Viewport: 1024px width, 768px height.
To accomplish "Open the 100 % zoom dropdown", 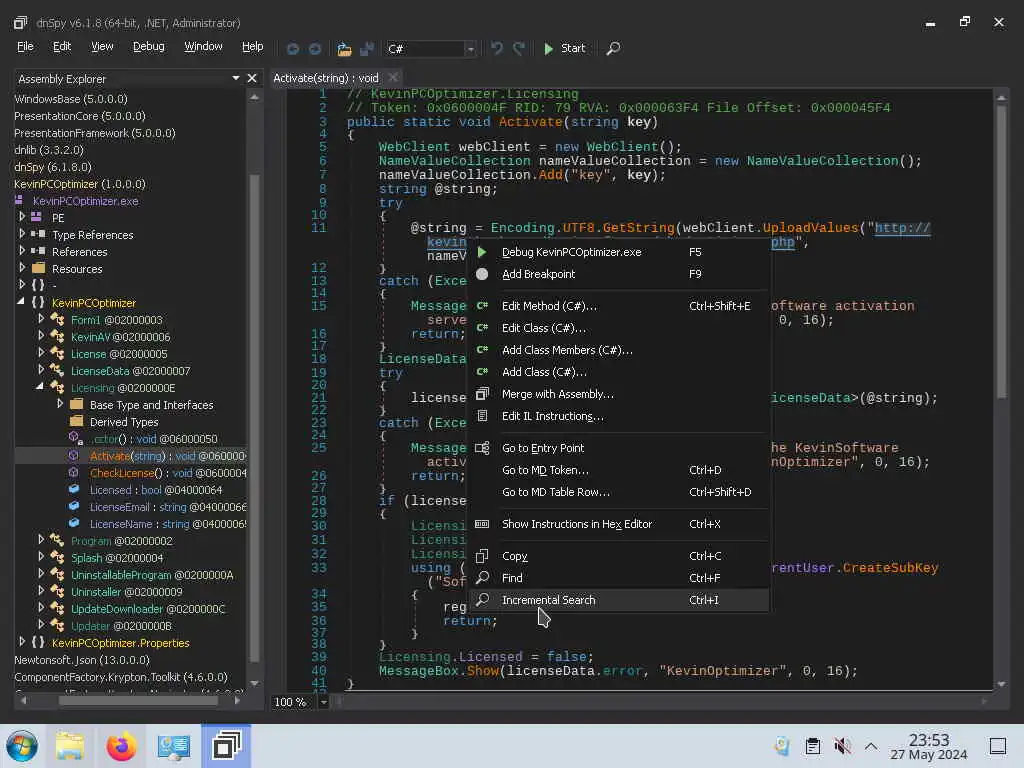I will (x=324, y=702).
